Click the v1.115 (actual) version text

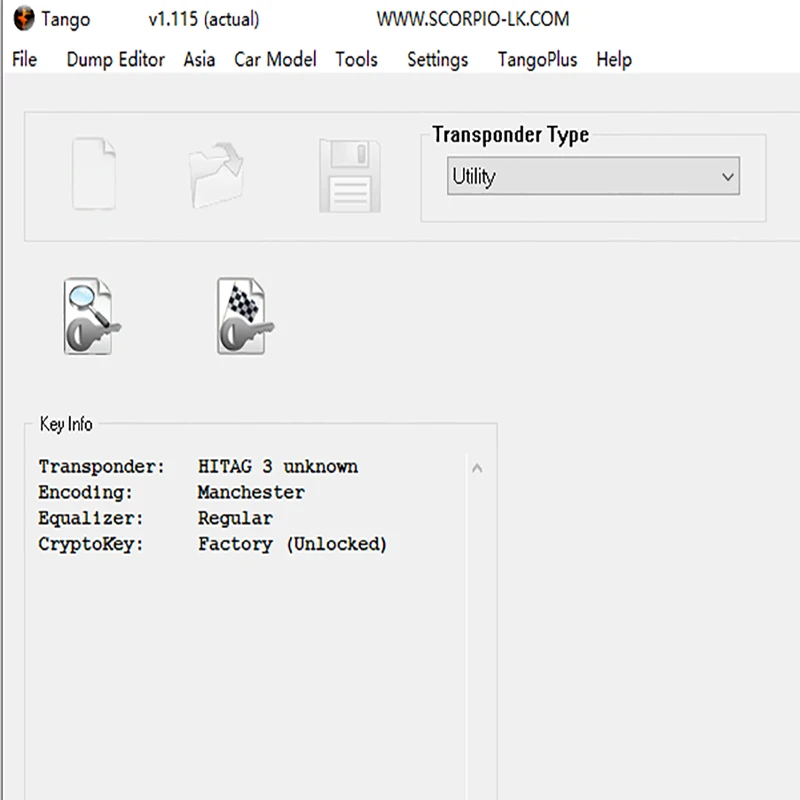pos(204,19)
